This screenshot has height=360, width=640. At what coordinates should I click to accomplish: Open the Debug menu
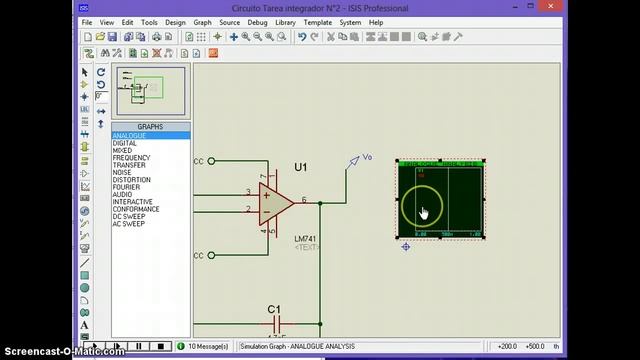pos(257,22)
